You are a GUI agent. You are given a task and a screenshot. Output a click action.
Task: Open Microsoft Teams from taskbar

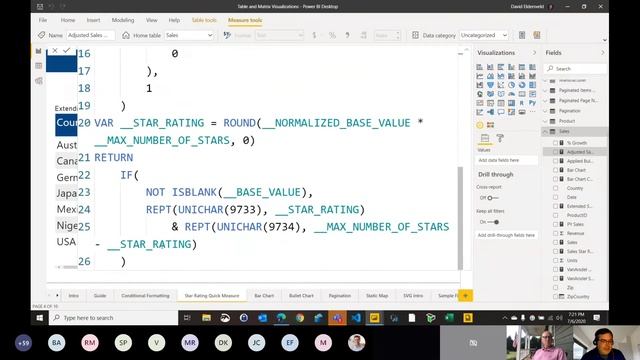[x=337, y=318]
